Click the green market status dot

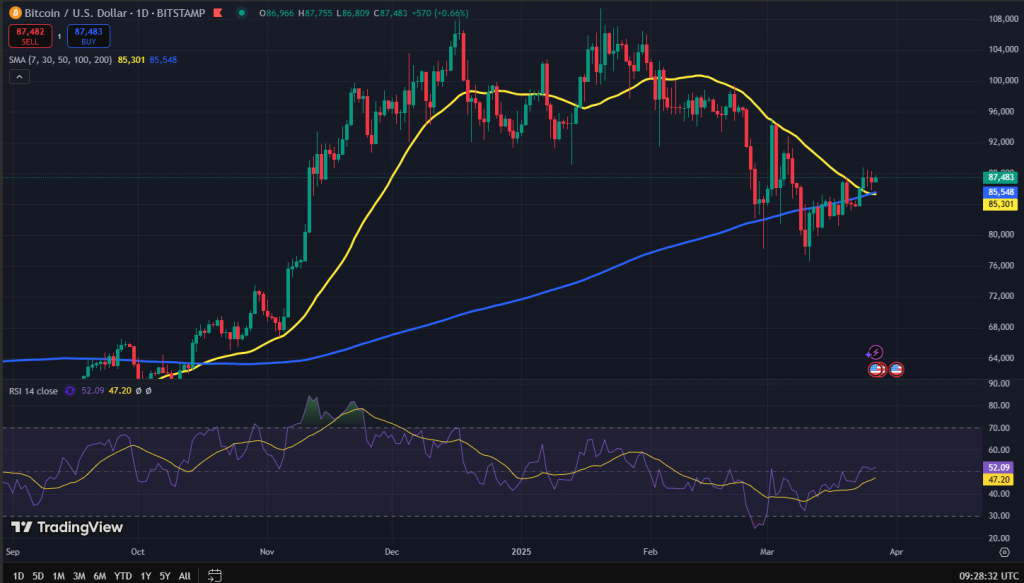[242, 12]
